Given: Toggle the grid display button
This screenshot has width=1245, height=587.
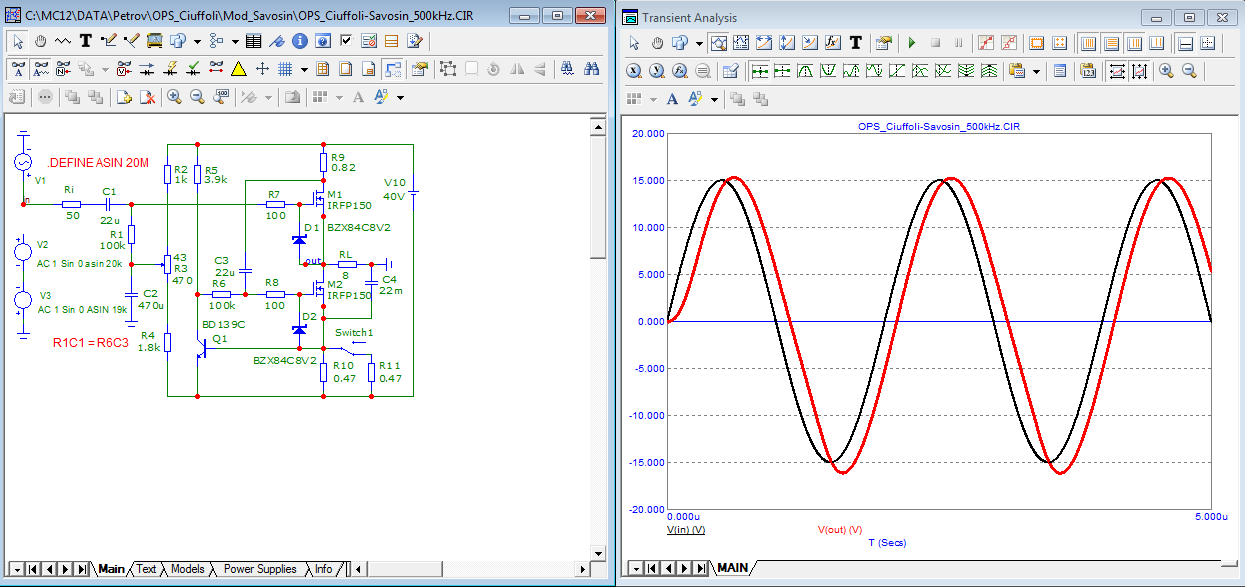Looking at the screenshot, I should (x=285, y=69).
